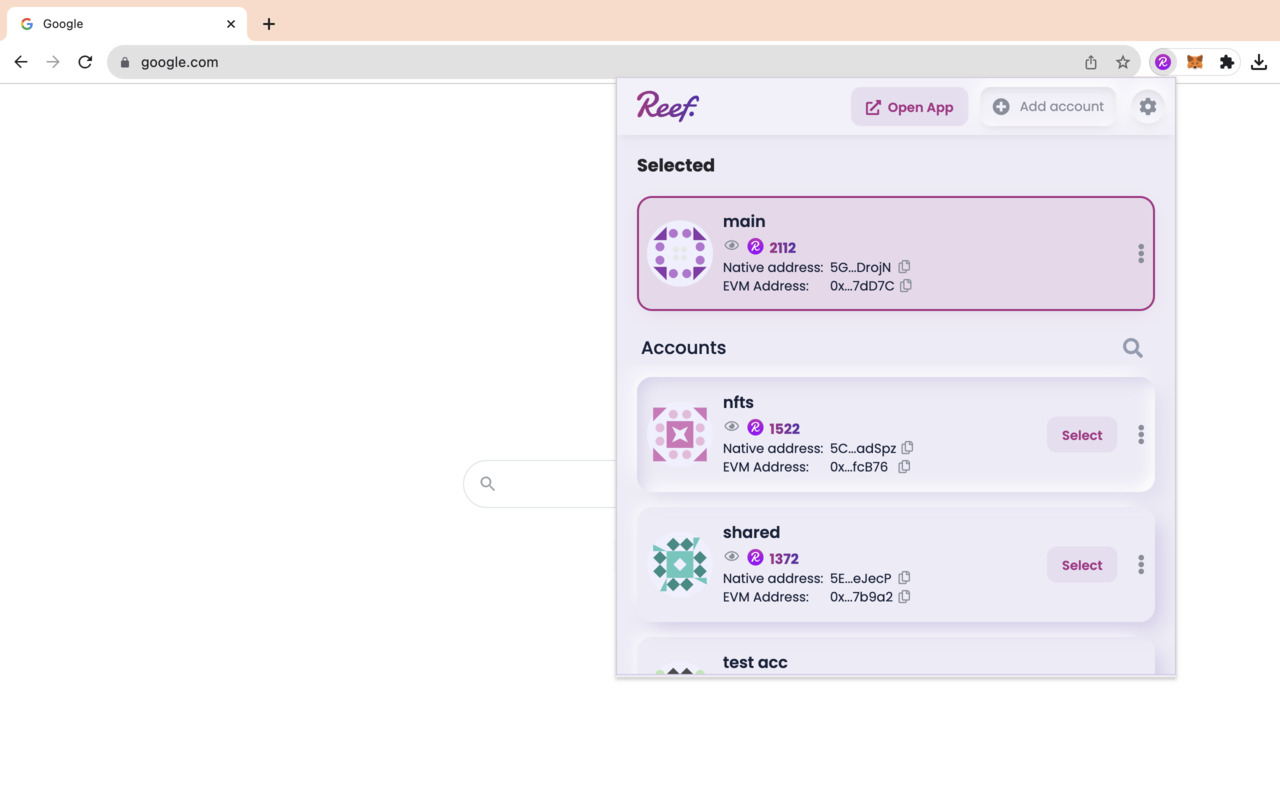The image size is (1280, 800).
Task: Click the Open App button
Action: coord(909,106)
